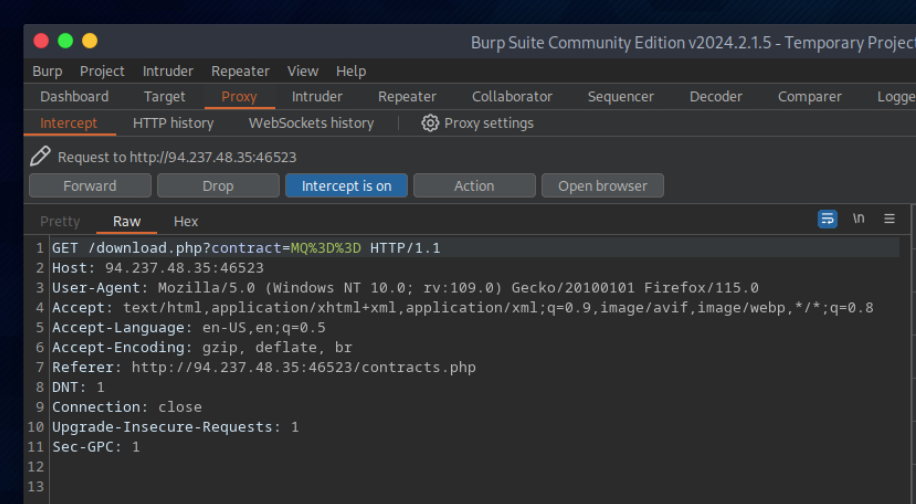Open Proxy settings via the gear icon

pyautogui.click(x=430, y=123)
